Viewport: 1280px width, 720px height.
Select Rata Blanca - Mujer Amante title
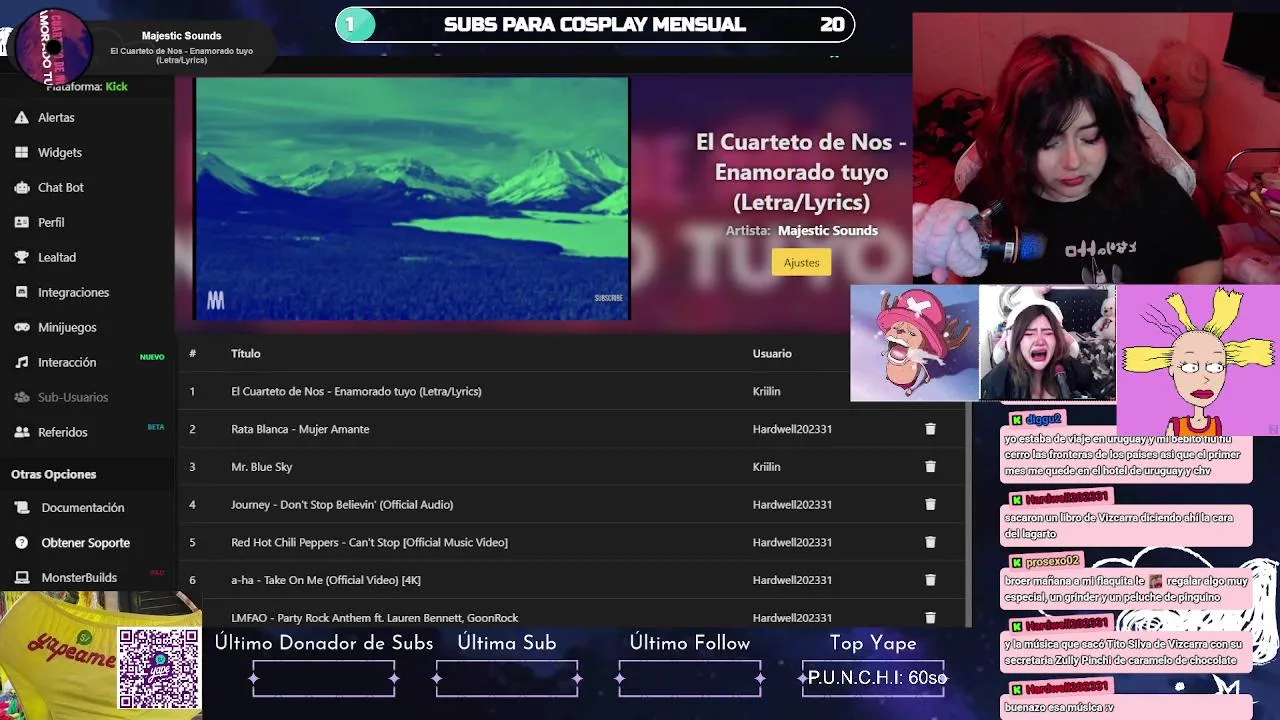click(300, 429)
